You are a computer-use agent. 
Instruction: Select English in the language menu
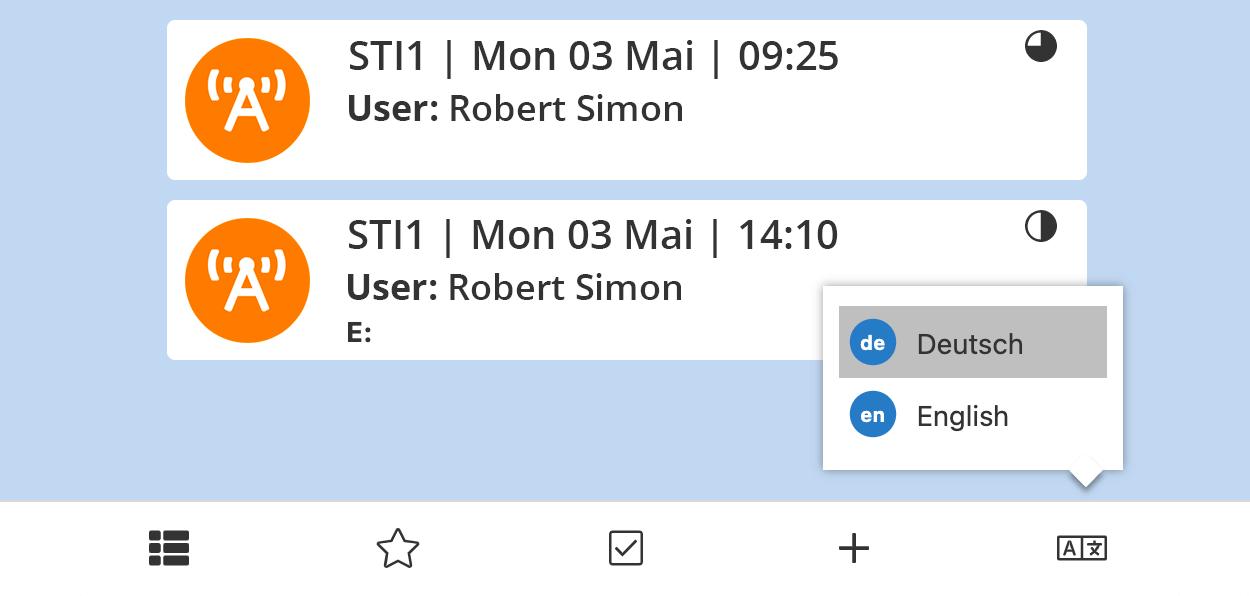click(x=973, y=415)
